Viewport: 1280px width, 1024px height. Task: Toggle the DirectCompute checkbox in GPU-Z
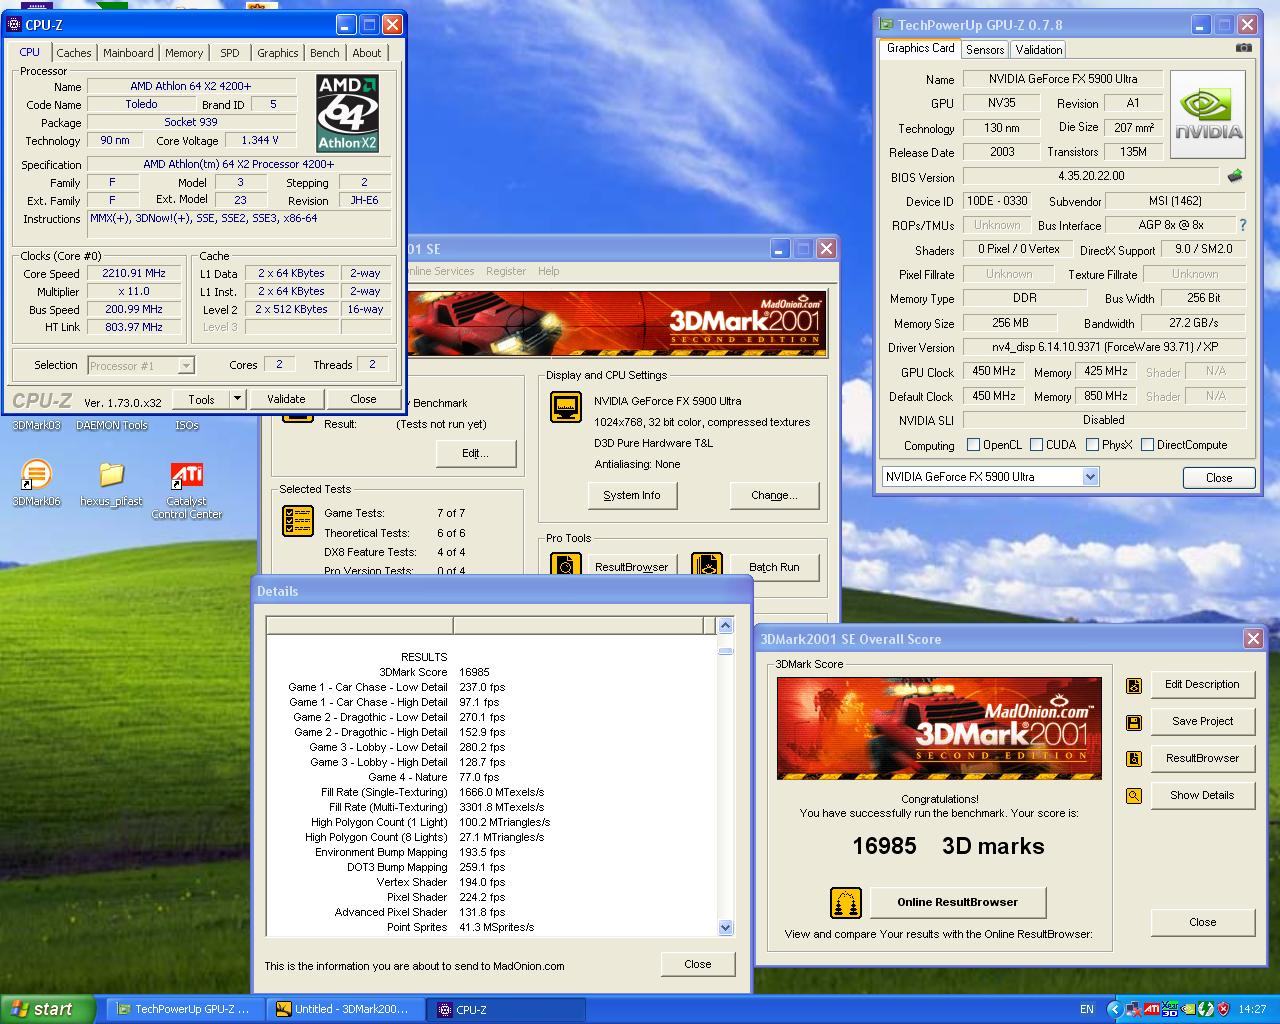point(1147,445)
